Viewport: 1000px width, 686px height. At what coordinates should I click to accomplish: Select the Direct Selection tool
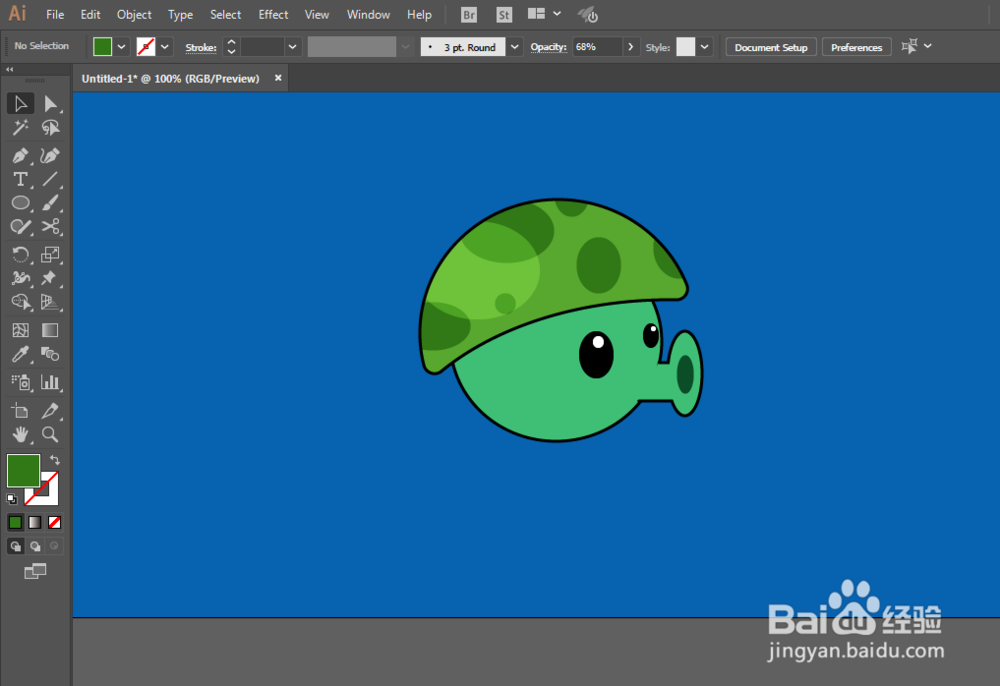coord(50,103)
